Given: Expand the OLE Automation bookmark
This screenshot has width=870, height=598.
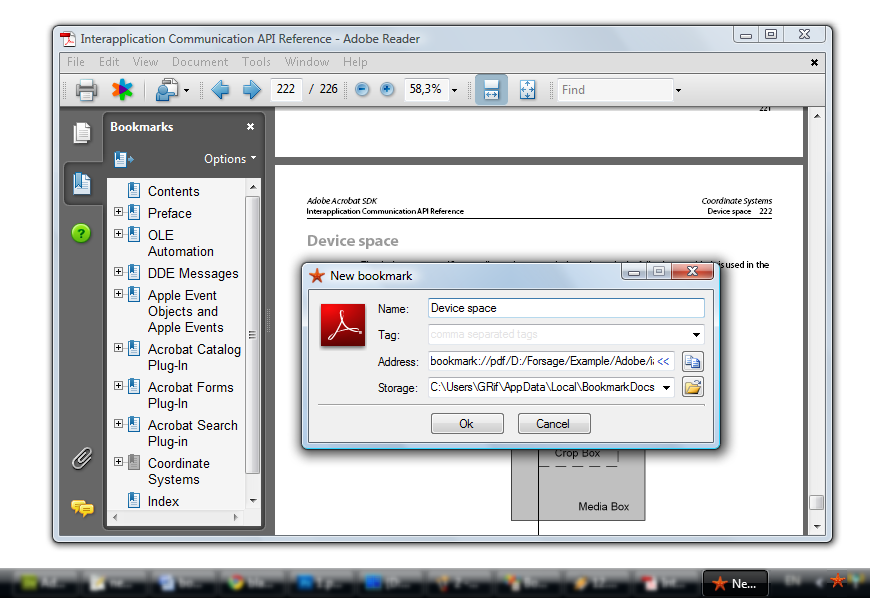Looking at the screenshot, I should pyautogui.click(x=118, y=234).
